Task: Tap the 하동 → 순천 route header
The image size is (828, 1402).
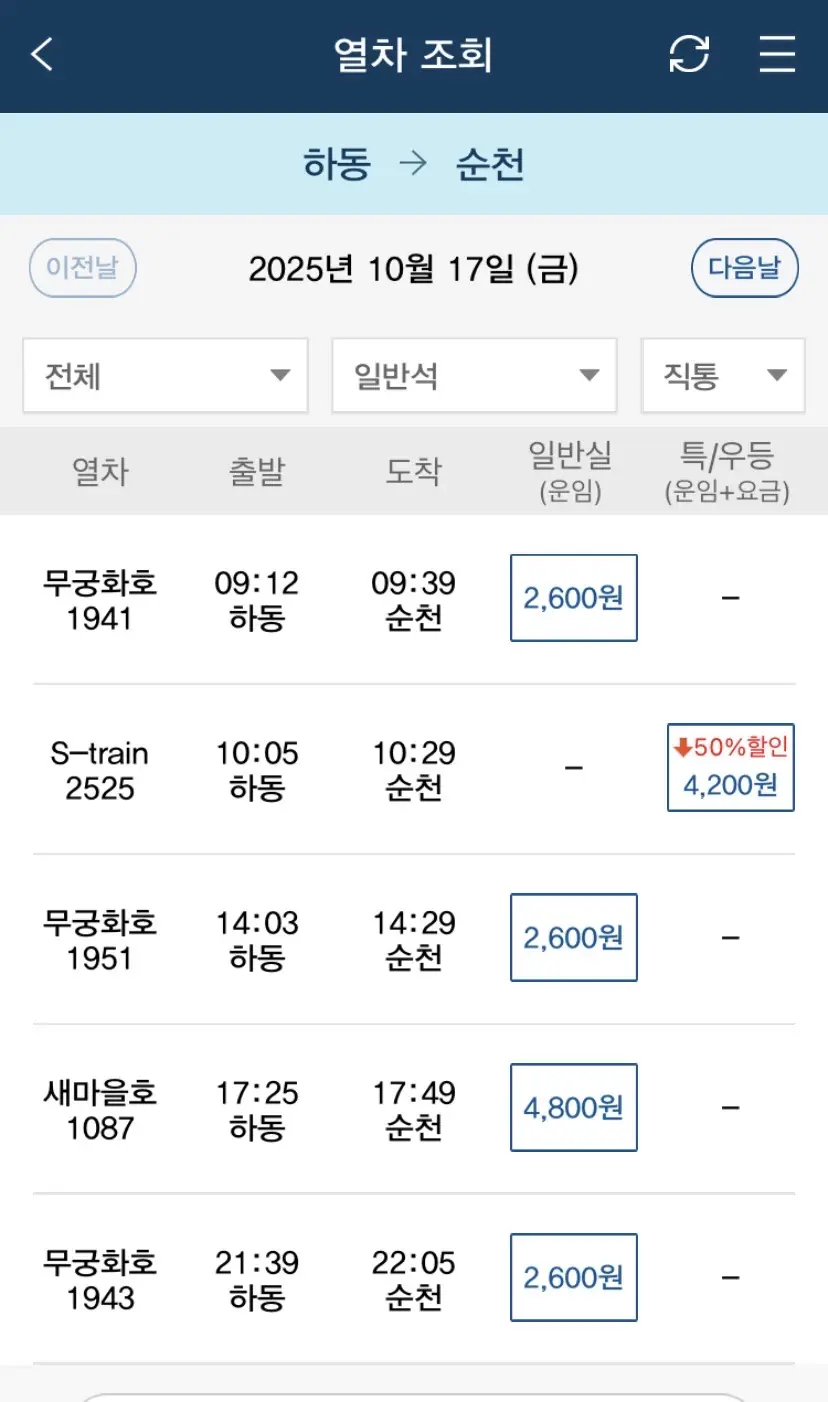Action: pos(413,164)
